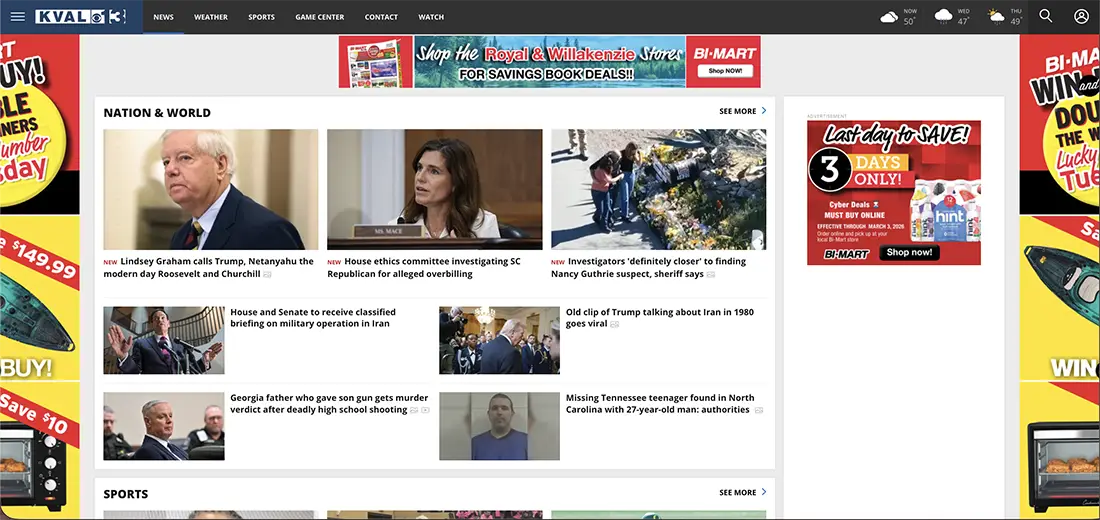The image size is (1100, 520).
Task: Click the 3 Days Only Bi-Mart ad
Action: (x=894, y=193)
